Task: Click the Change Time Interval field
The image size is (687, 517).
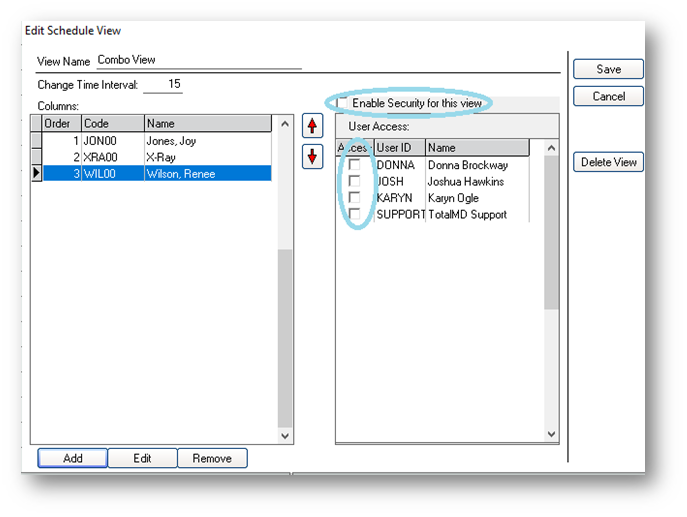Action: point(163,85)
